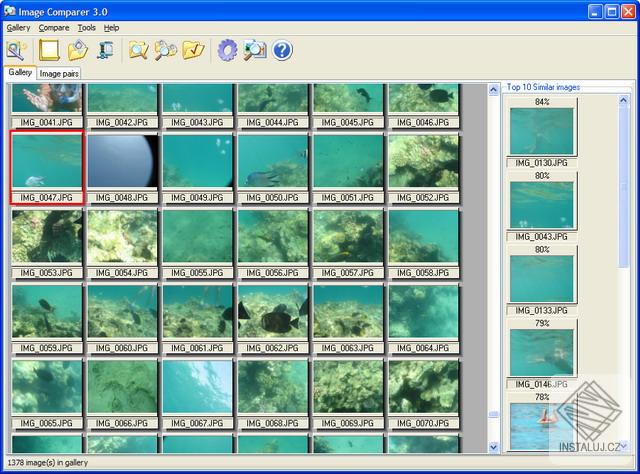Click the gallery scrollbar down arrow

coord(493,447)
